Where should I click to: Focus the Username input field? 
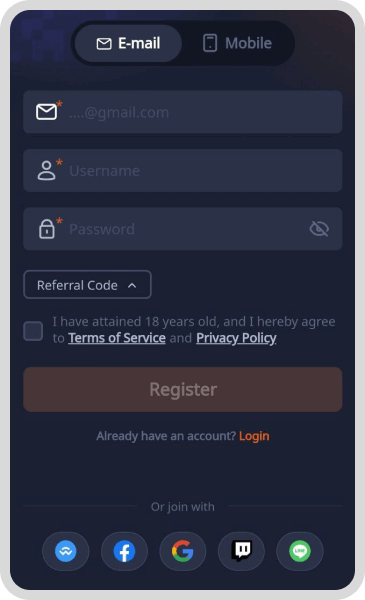(182, 171)
